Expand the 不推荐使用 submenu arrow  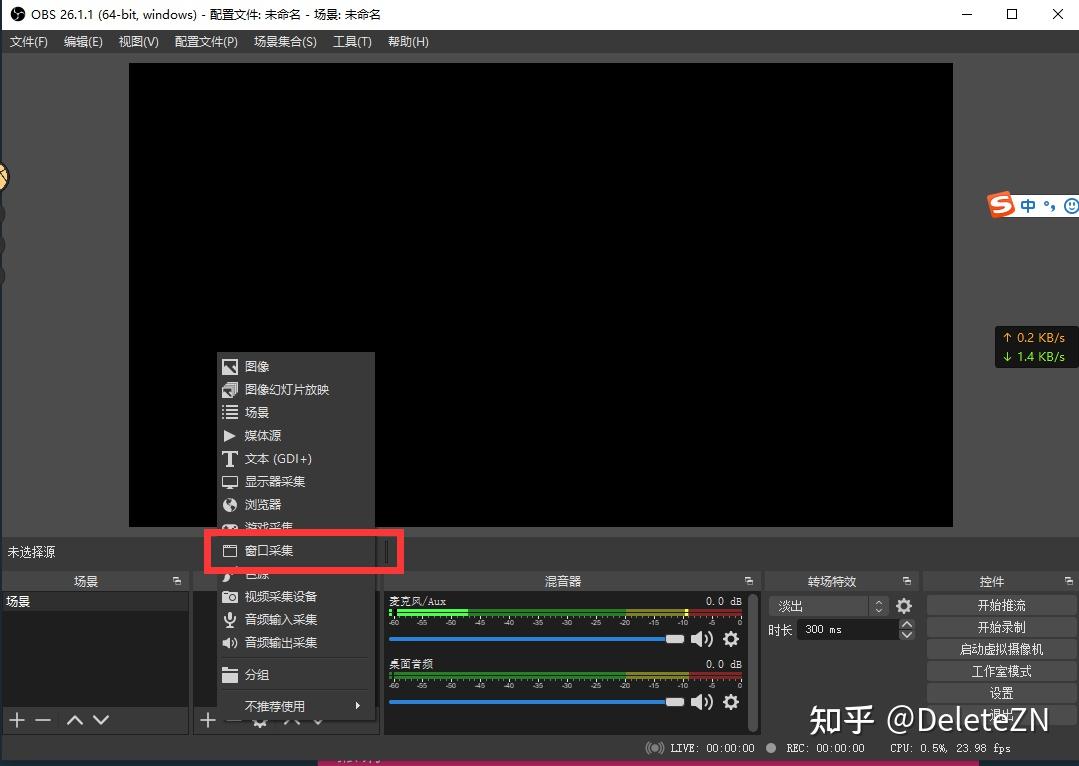click(x=357, y=705)
